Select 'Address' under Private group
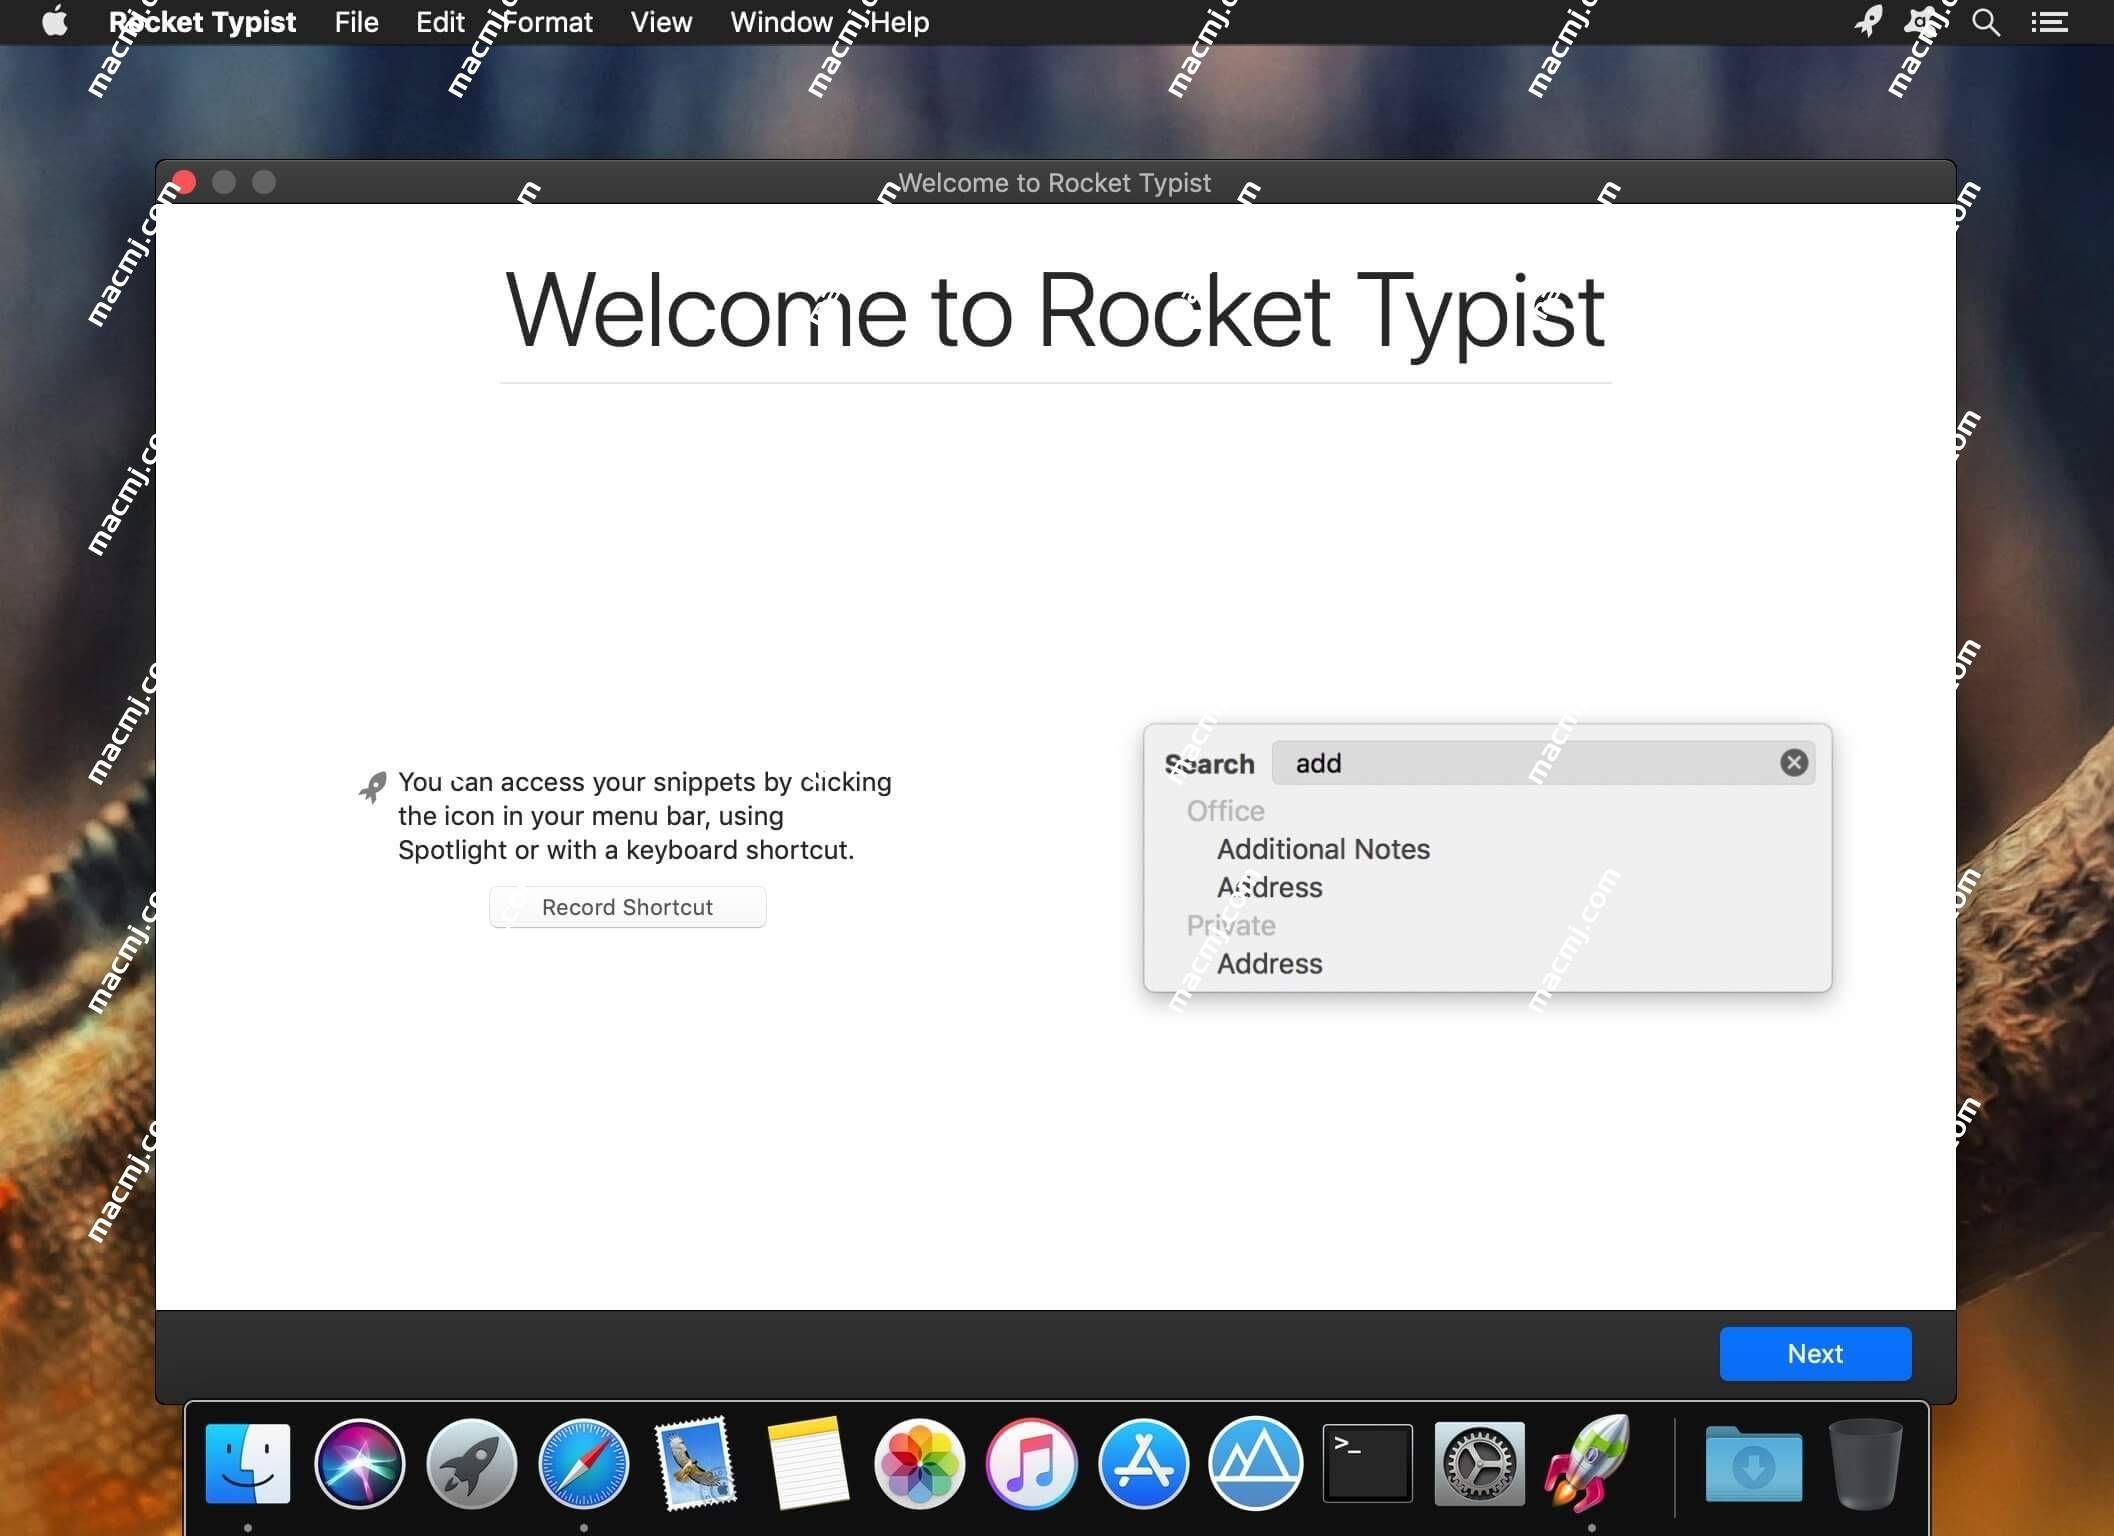Screen dimensions: 2114x1536 pos(1270,963)
